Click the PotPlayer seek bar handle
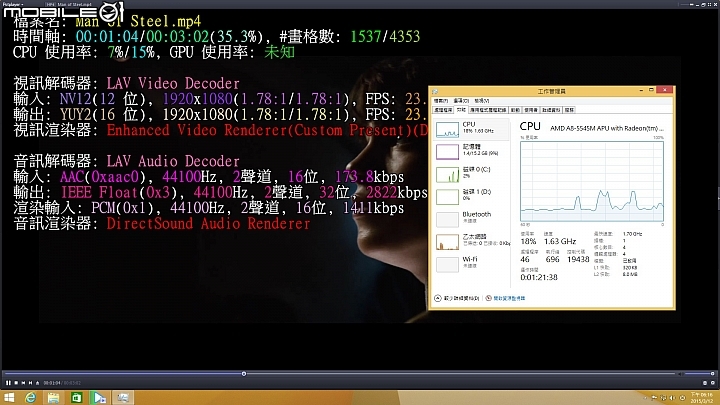 (244, 374)
